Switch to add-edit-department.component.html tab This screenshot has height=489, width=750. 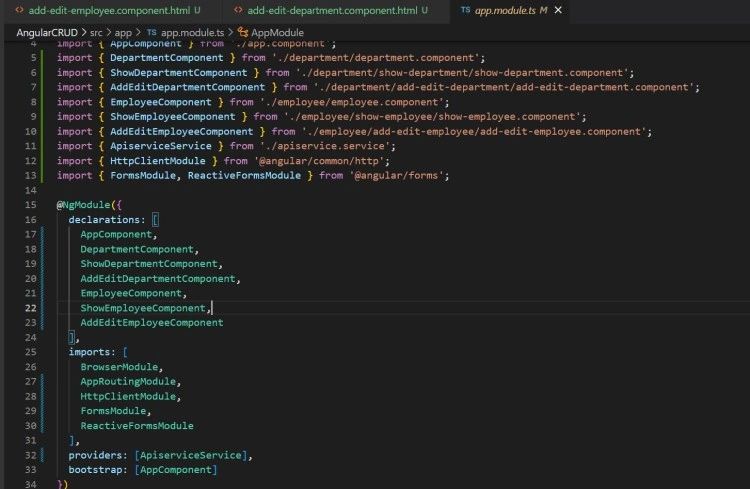[332, 10]
